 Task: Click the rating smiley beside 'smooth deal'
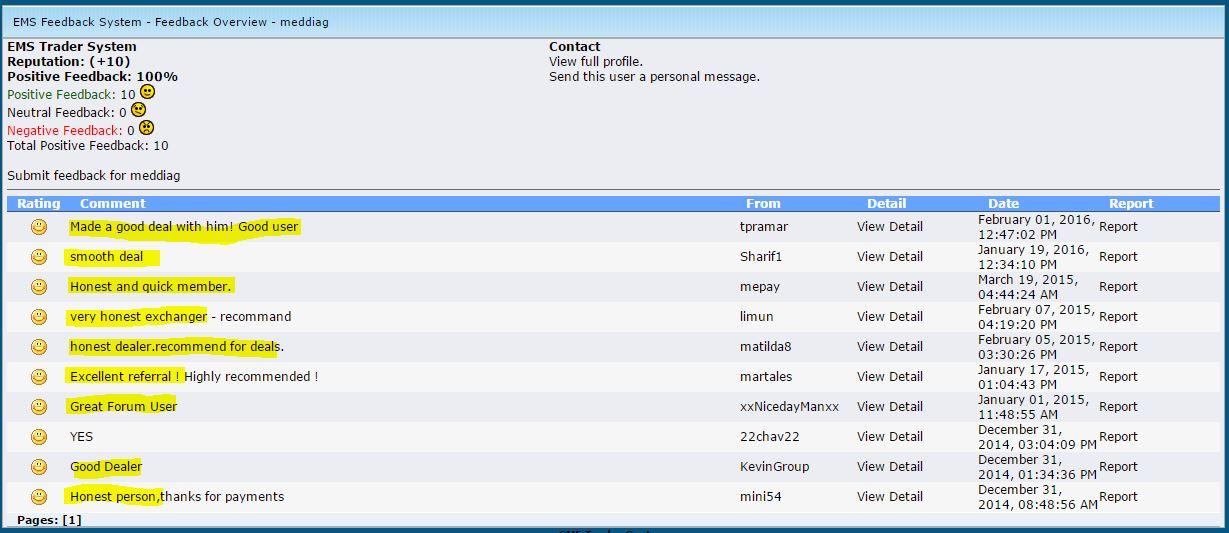point(39,257)
